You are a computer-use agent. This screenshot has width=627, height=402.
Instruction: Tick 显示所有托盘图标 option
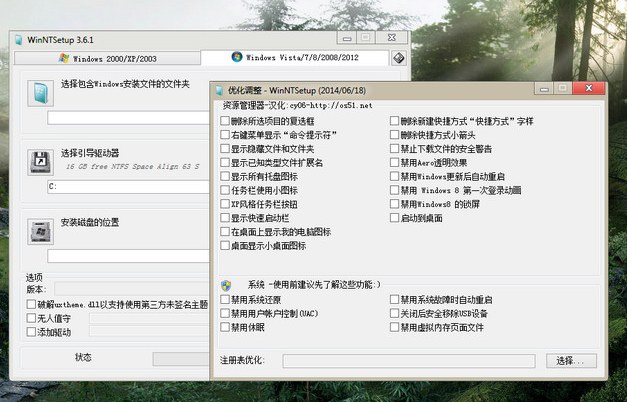pyautogui.click(x=225, y=176)
